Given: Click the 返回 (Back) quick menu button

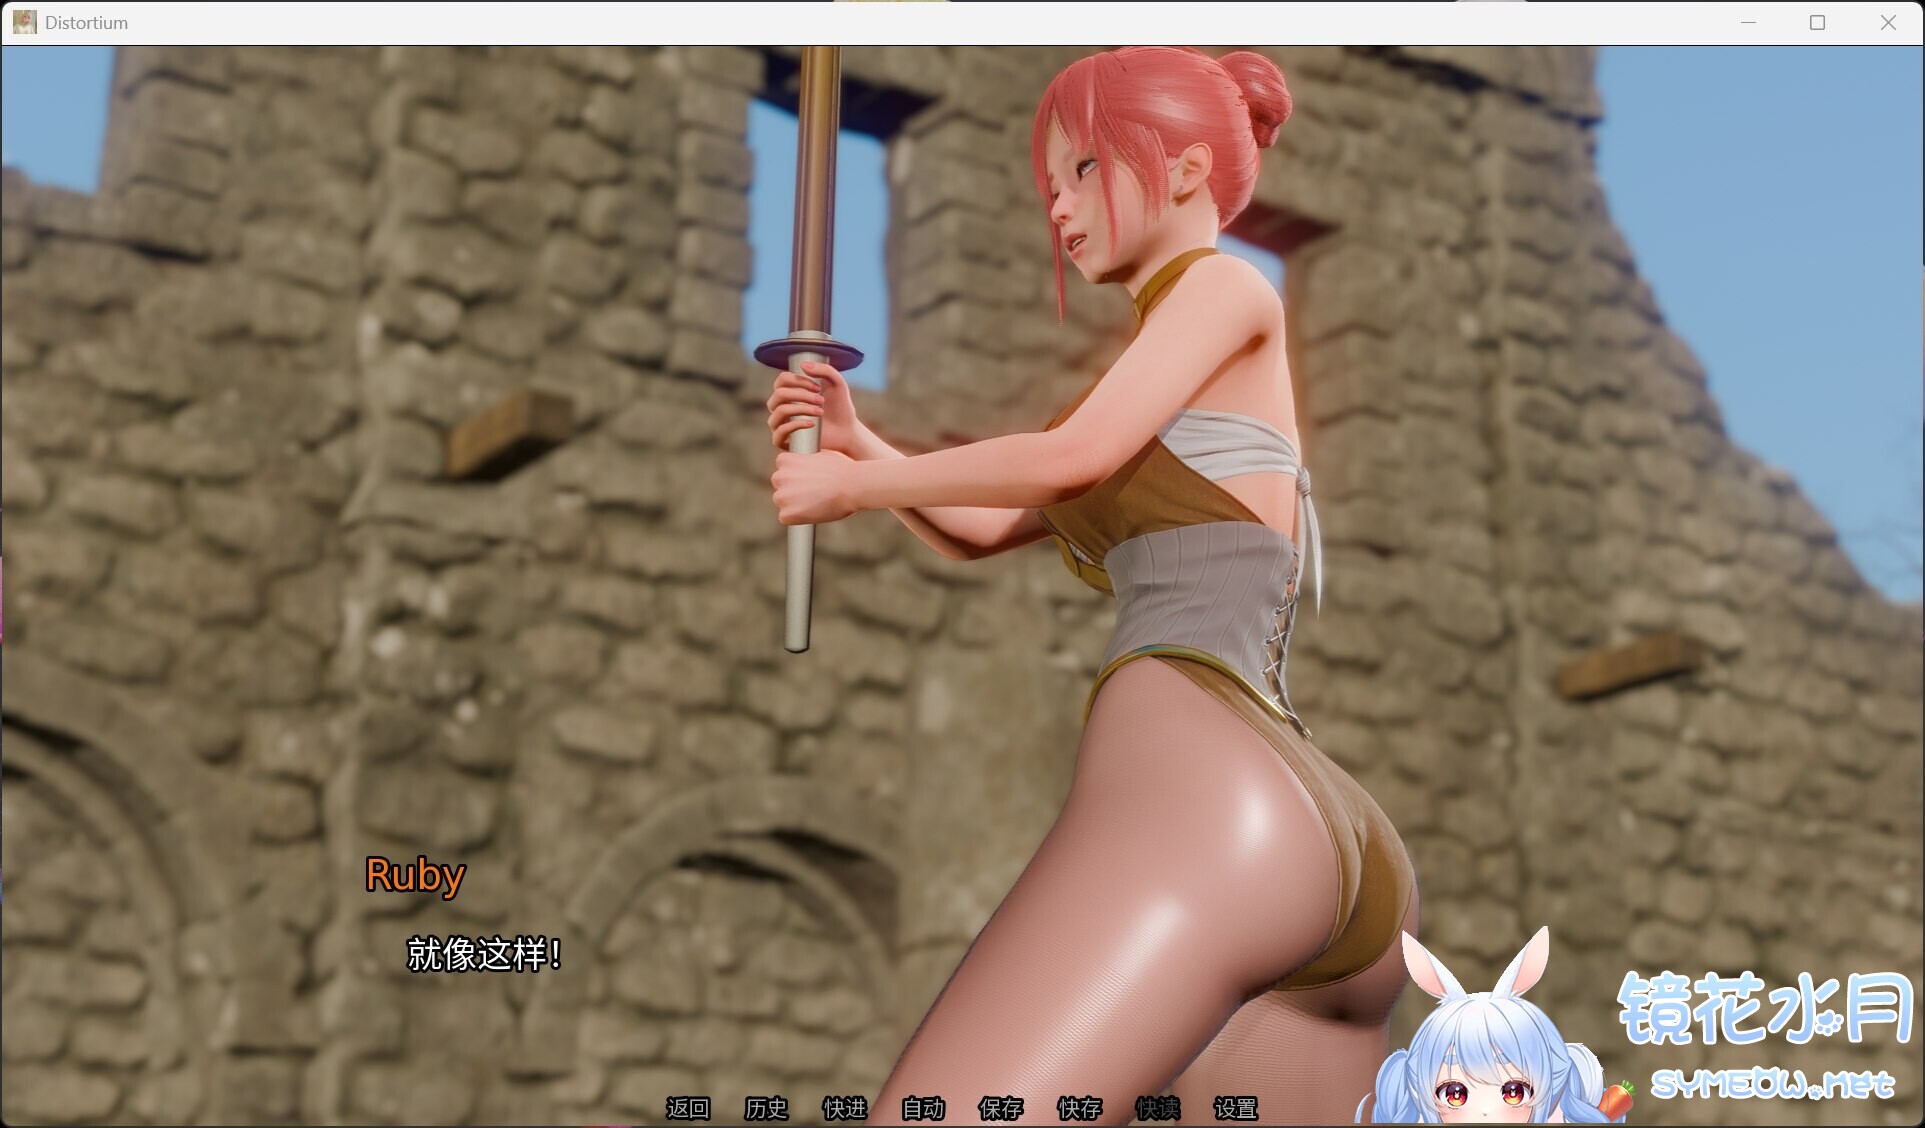Looking at the screenshot, I should 688,1108.
